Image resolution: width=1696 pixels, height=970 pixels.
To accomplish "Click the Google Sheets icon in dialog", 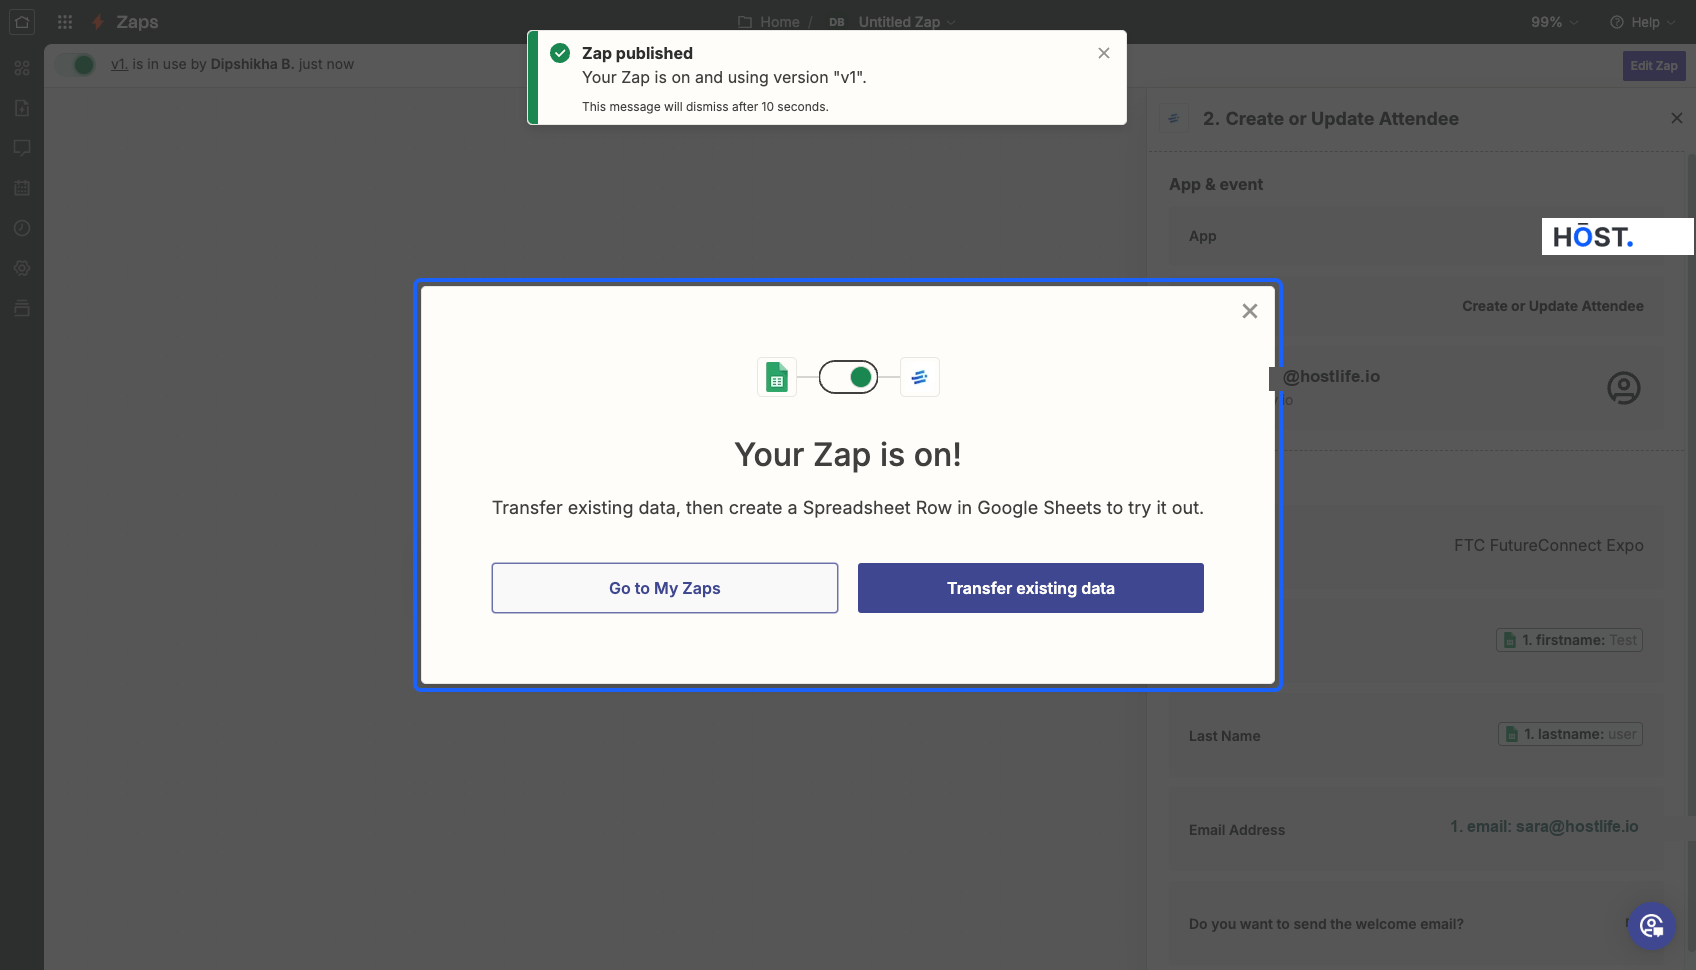I will [777, 377].
